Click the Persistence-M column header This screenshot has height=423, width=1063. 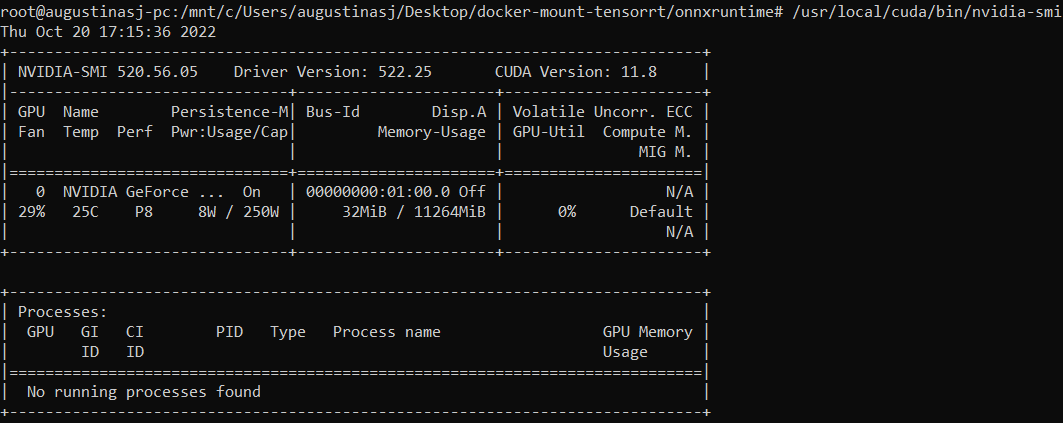[x=229, y=112]
